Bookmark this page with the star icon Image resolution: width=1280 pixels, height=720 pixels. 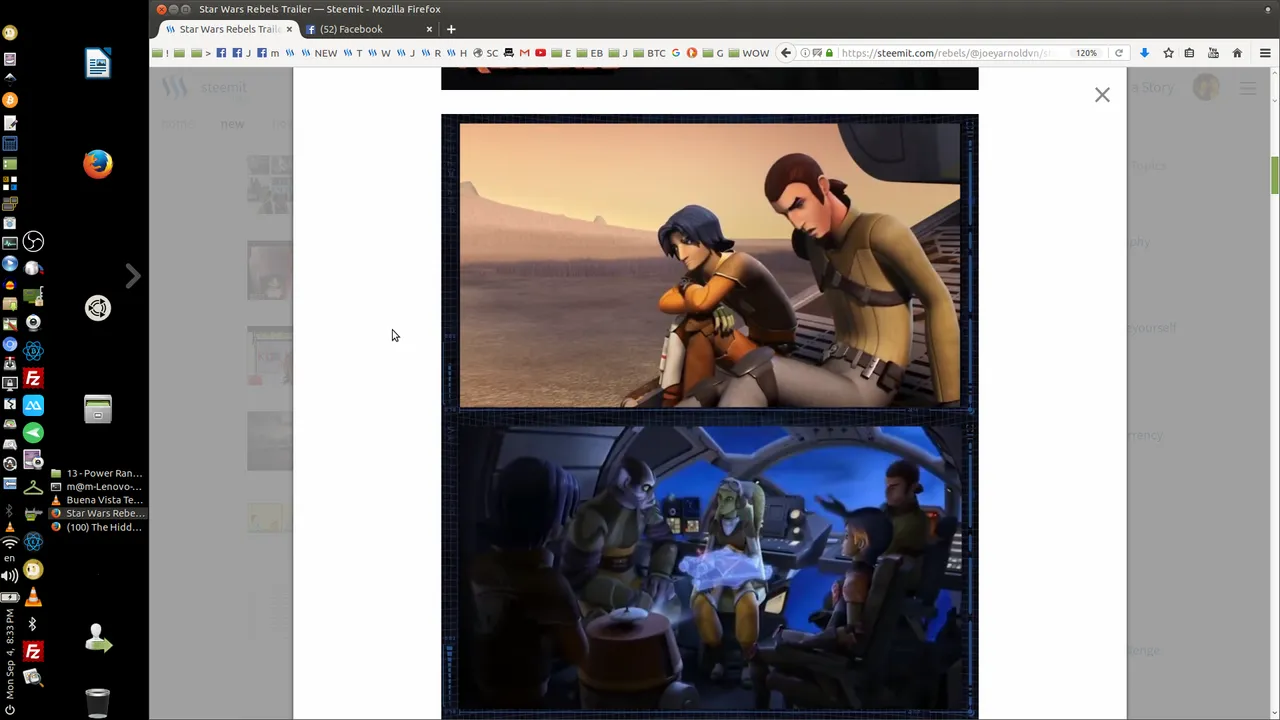(x=1168, y=53)
